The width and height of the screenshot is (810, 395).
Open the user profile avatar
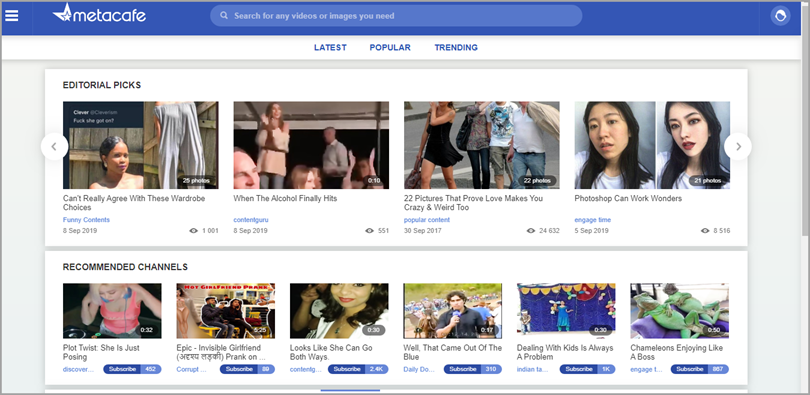(x=780, y=15)
